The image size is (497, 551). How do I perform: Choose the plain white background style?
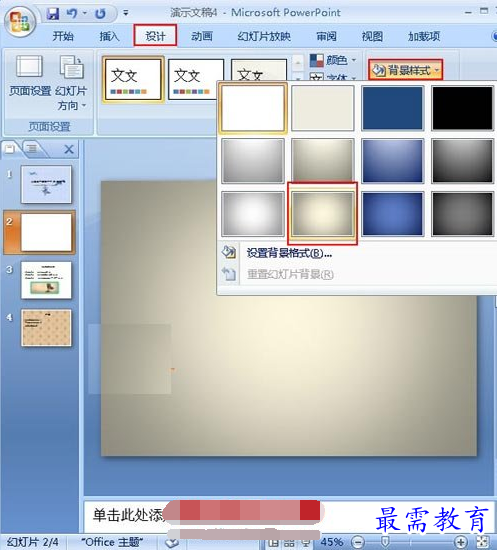click(252, 108)
